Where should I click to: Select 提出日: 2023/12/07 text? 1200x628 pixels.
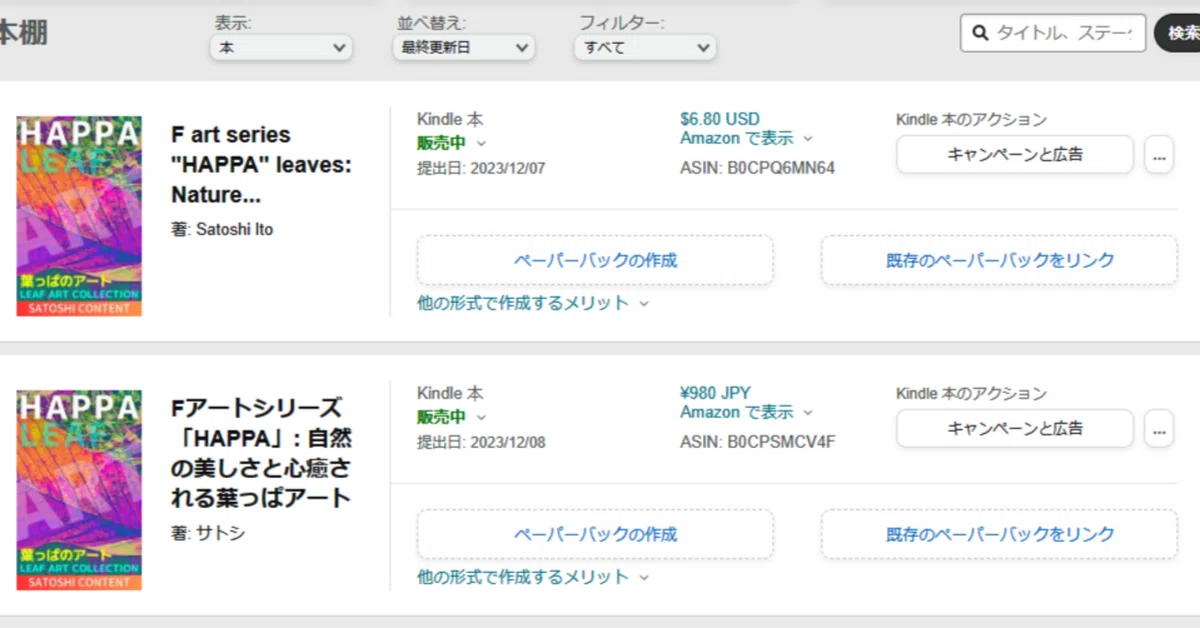pyautogui.click(x=481, y=168)
